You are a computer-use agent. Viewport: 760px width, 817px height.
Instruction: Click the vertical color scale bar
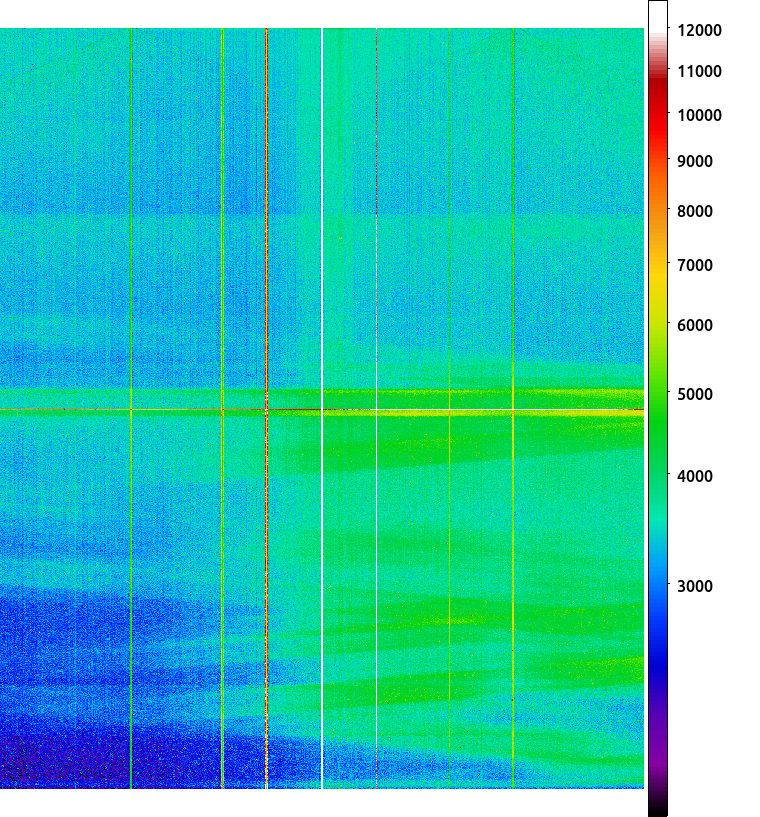point(658,408)
